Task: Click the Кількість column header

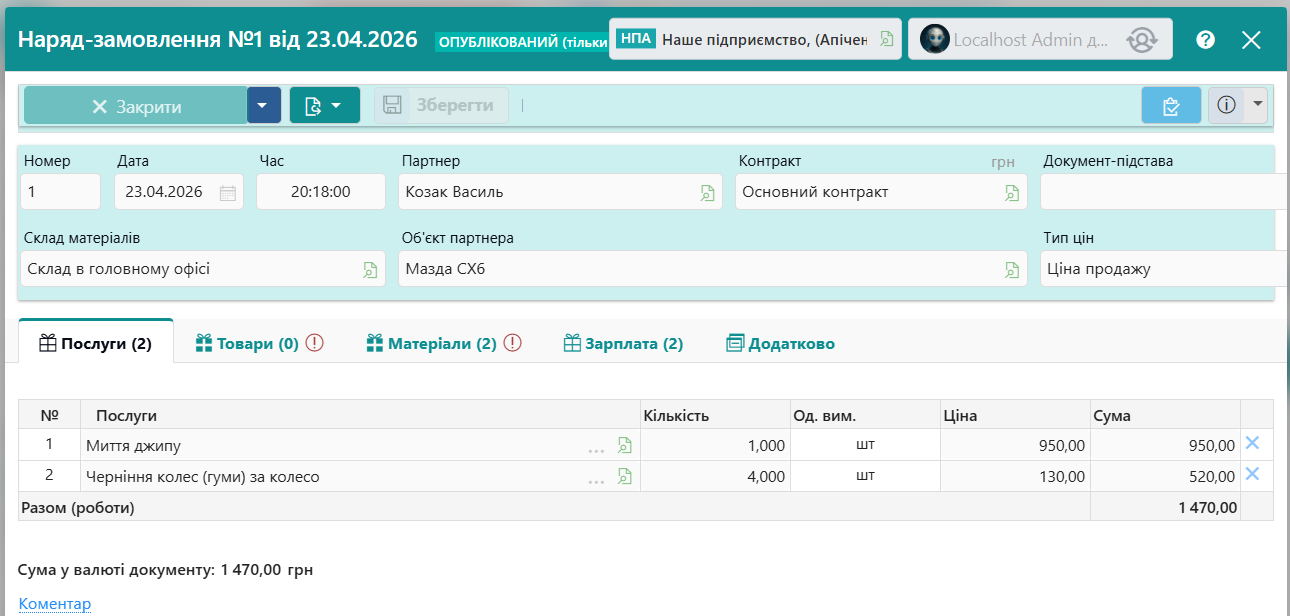Action: tap(715, 415)
